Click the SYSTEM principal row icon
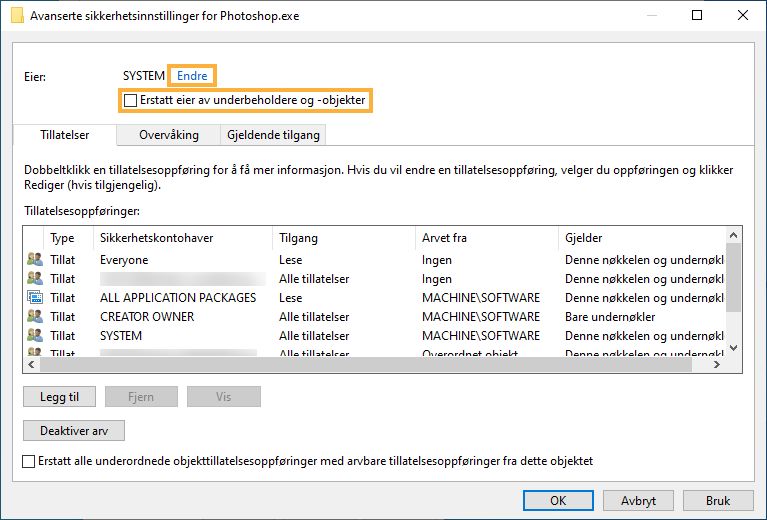This screenshot has width=767, height=520. pyautogui.click(x=35, y=336)
